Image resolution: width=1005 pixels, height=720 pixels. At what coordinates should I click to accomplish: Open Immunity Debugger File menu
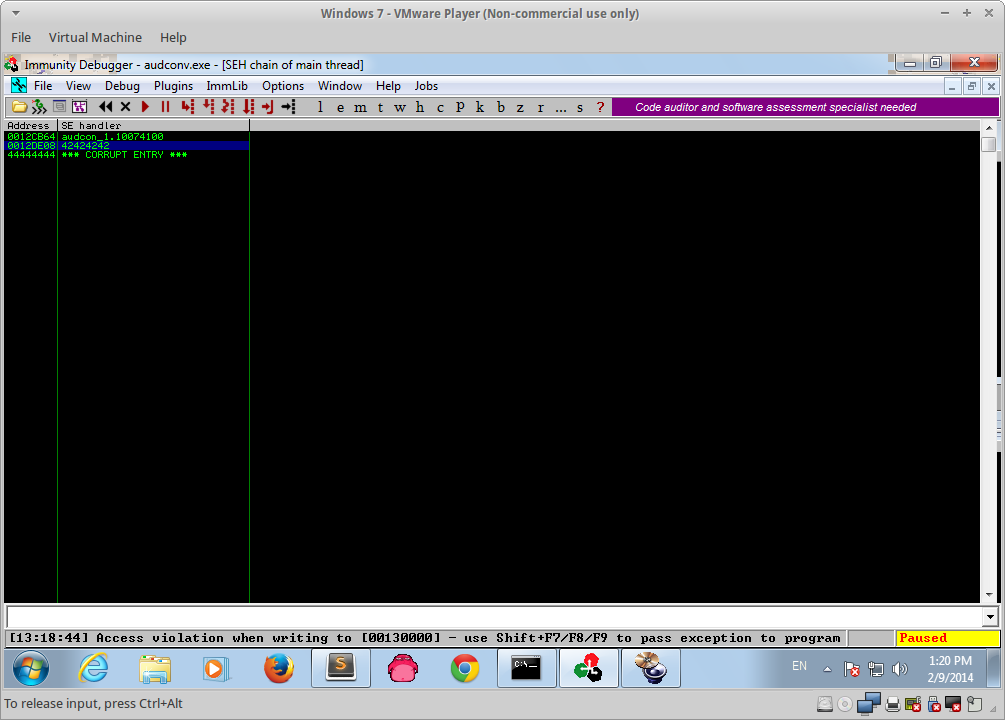(x=43, y=86)
